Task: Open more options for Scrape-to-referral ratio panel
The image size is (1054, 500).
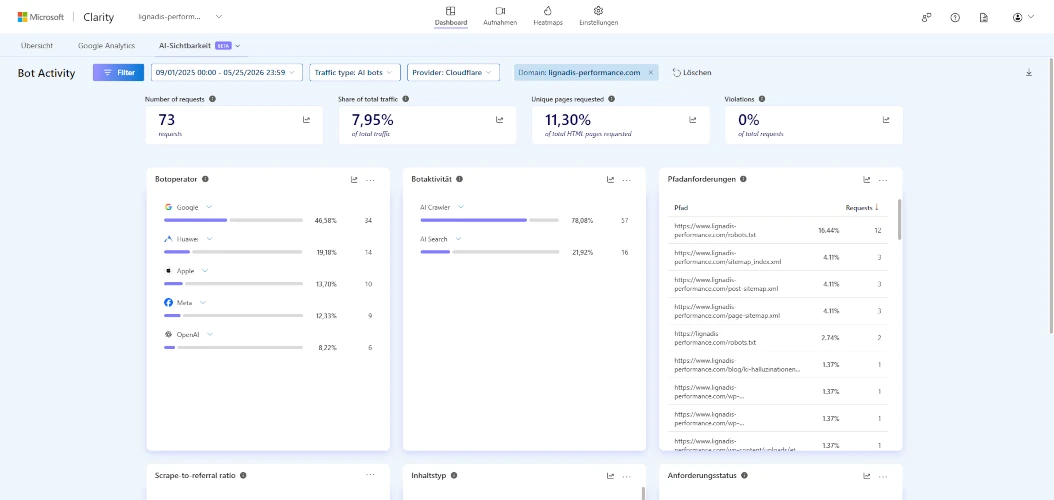Action: click(x=370, y=475)
